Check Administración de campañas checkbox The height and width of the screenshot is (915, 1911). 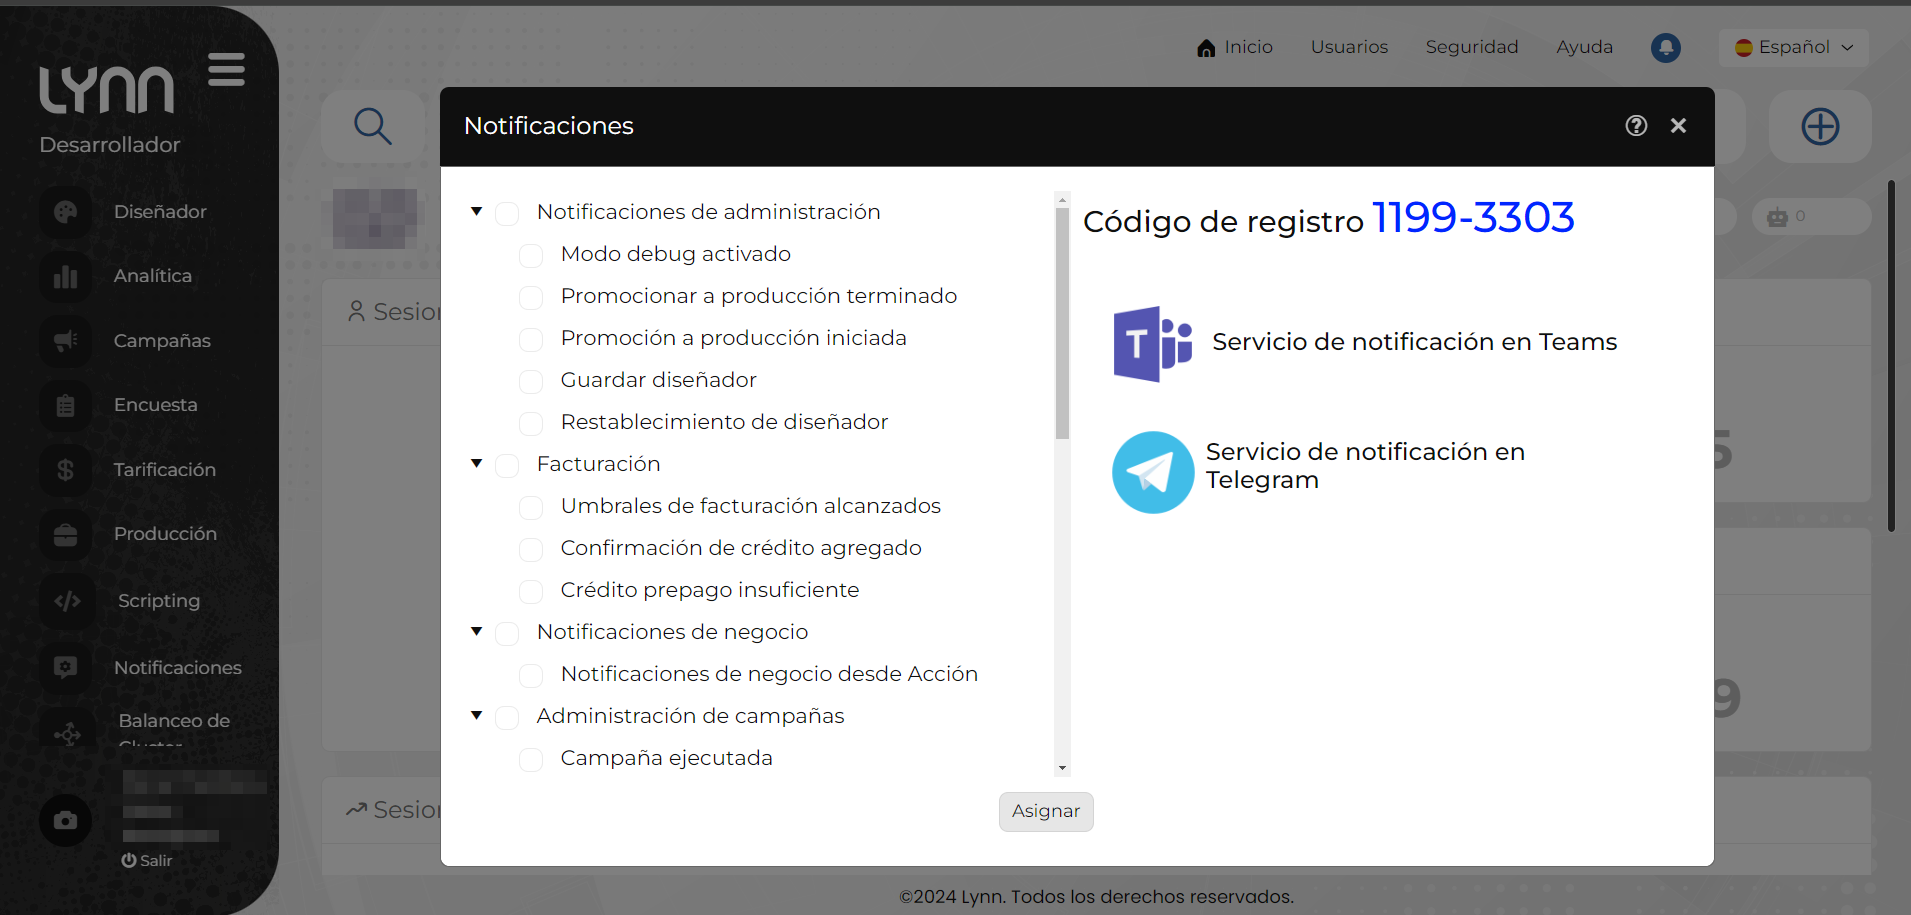point(507,717)
